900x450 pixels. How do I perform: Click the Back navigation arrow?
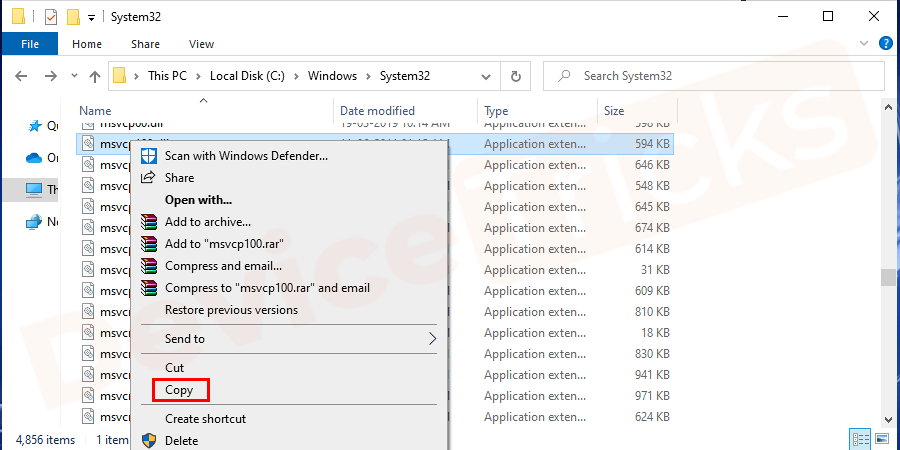[x=21, y=76]
